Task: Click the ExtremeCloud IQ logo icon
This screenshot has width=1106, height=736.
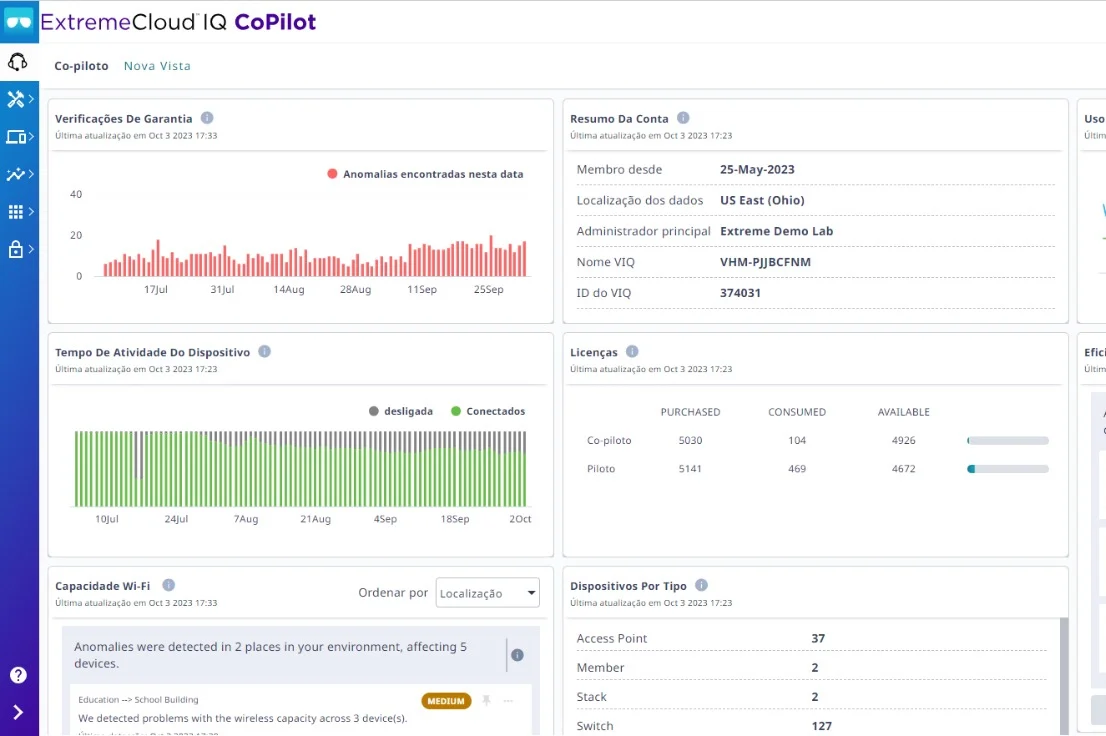Action: 19,21
